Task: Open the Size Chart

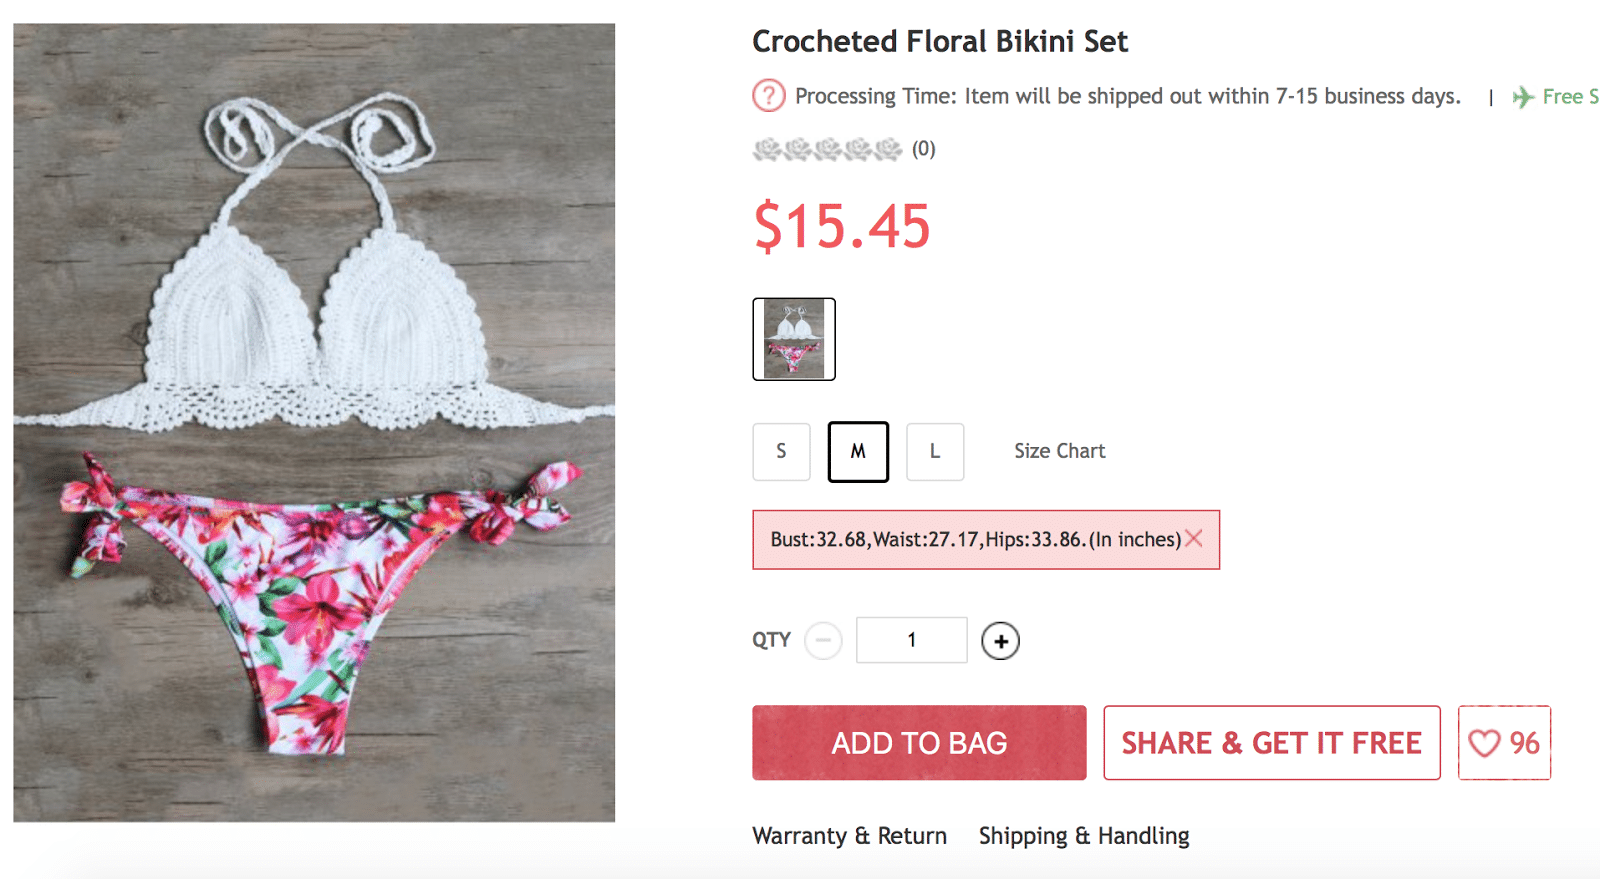Action: pyautogui.click(x=1059, y=451)
